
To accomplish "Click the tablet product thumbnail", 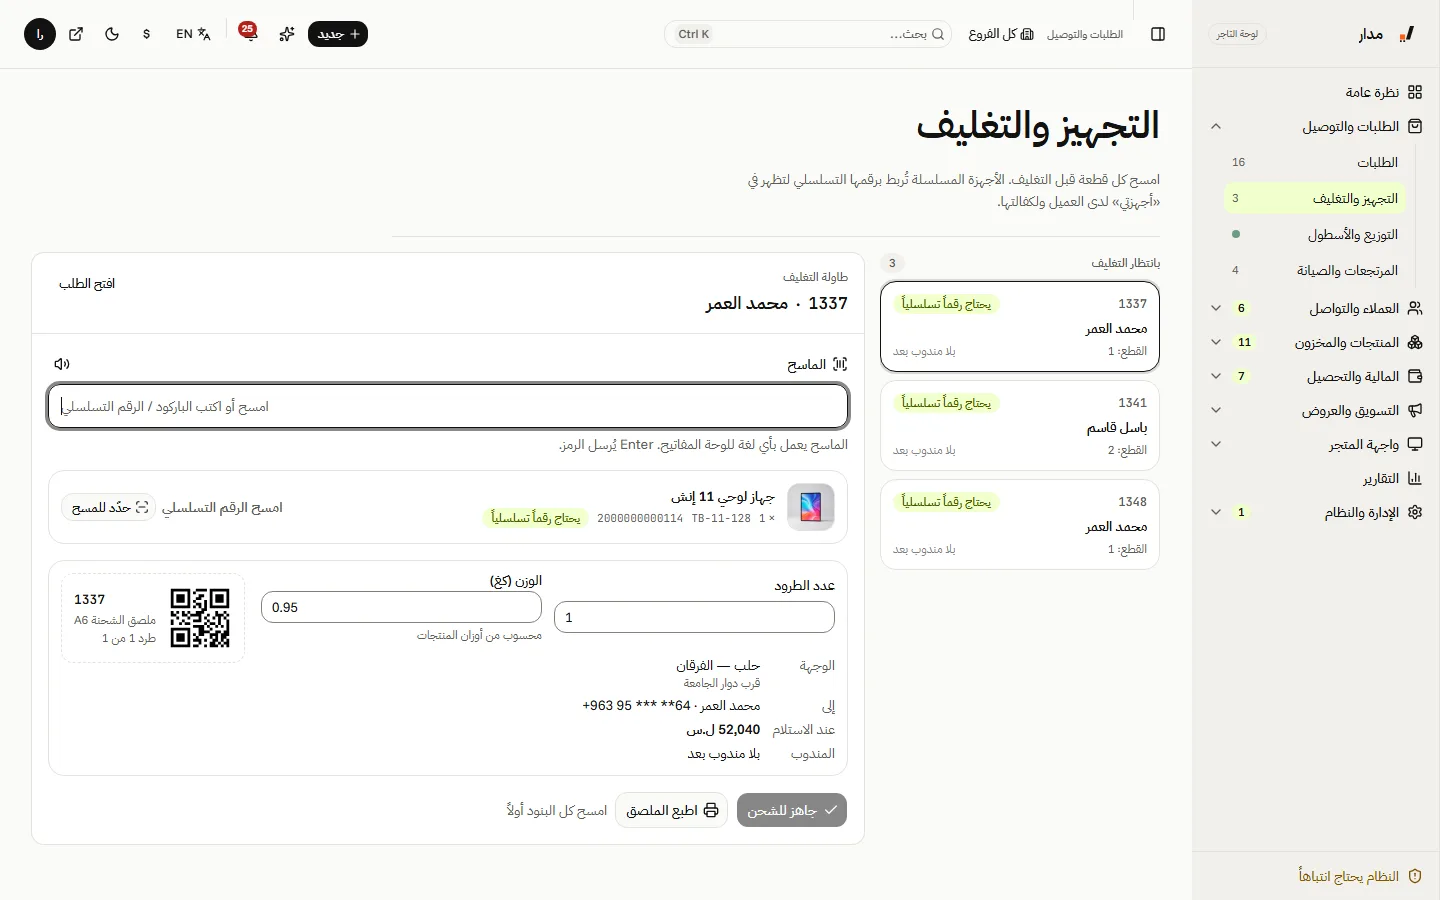I will pyautogui.click(x=811, y=507).
